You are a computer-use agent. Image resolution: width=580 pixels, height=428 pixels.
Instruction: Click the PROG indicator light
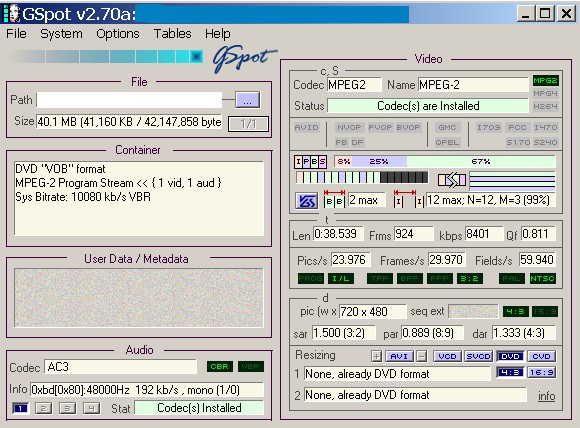311,278
